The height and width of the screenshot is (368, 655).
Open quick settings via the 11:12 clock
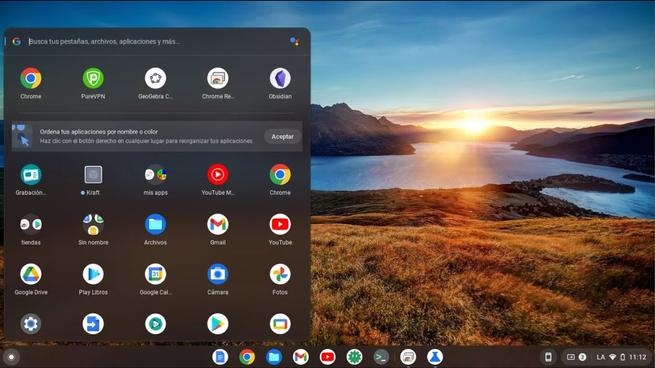pos(637,357)
